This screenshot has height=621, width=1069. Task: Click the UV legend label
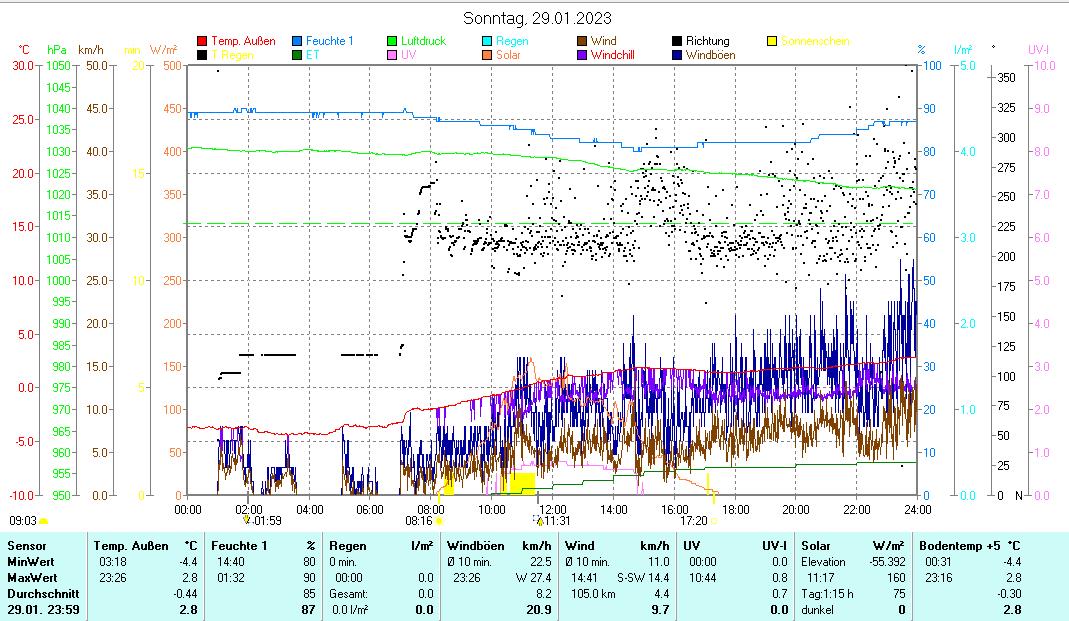[408, 55]
